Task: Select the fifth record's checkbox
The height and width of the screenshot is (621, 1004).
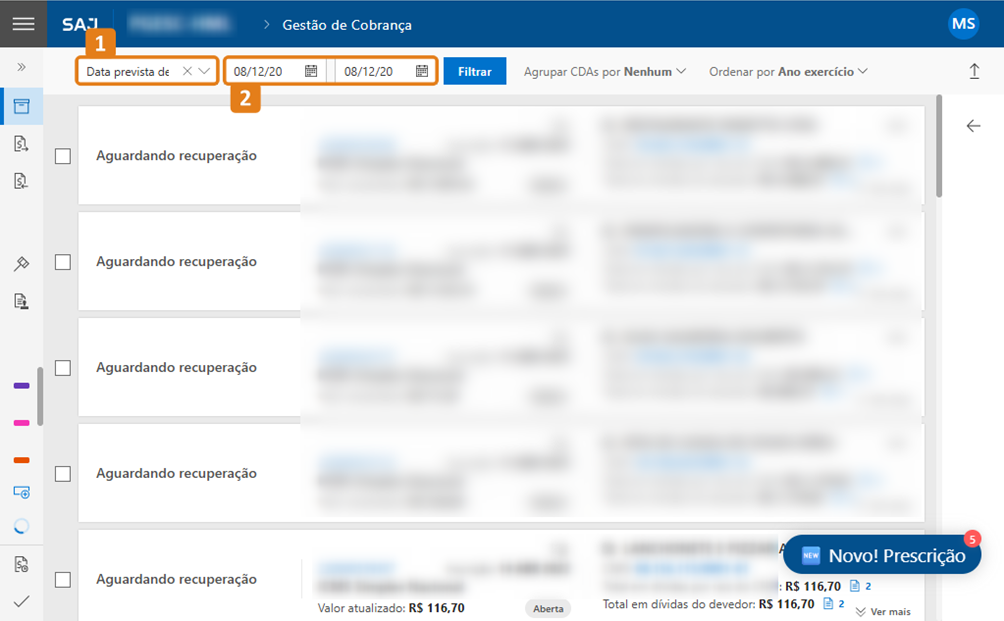Action: [63, 580]
